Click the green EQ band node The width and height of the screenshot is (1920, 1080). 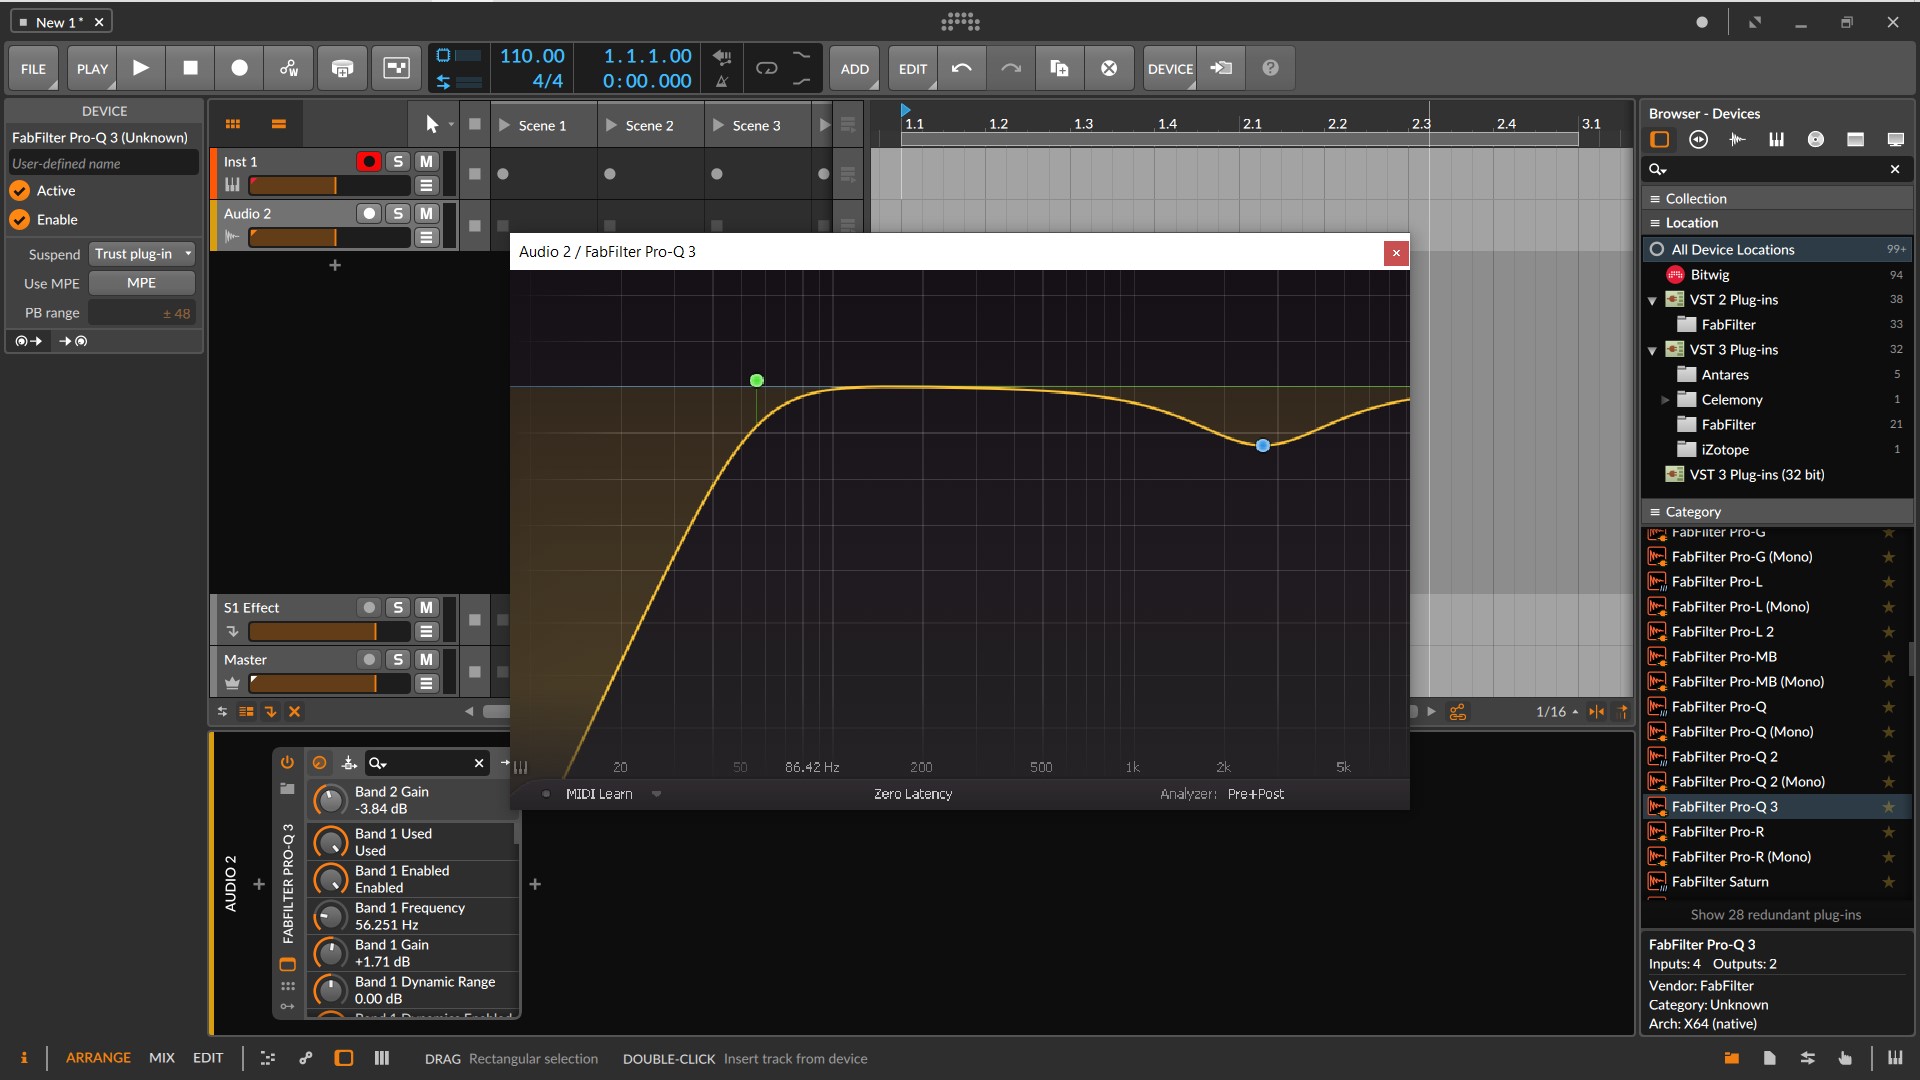(x=757, y=381)
